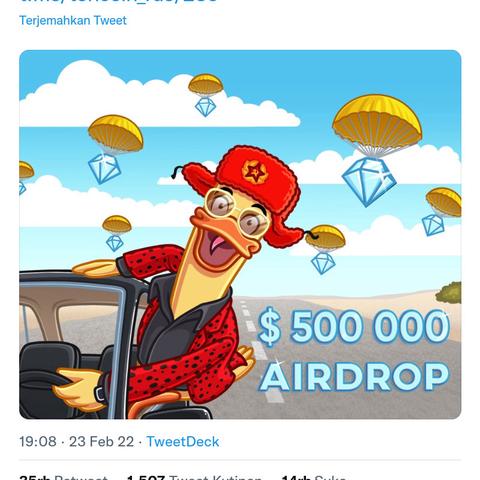Screen dimensions: 480x480
Task: Click the duck's round glasses
Action: point(237,211)
